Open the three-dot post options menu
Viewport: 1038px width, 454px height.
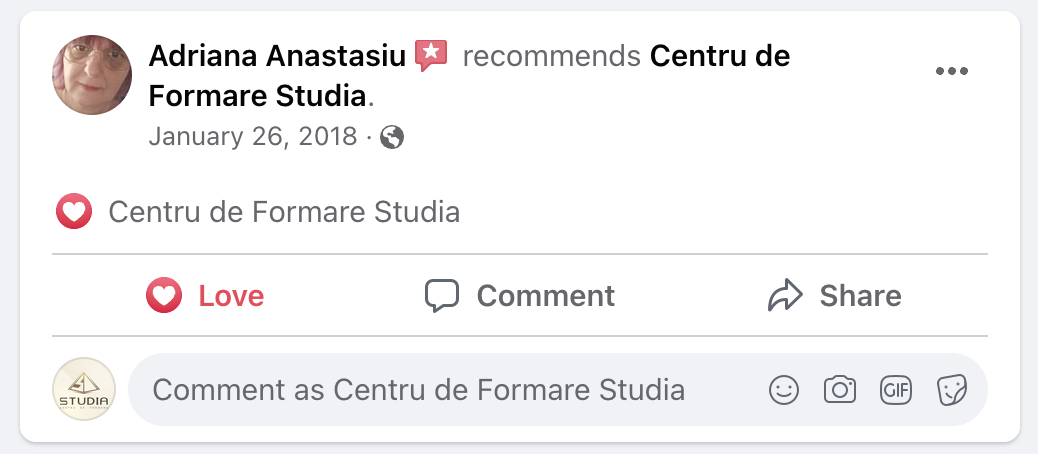click(x=951, y=71)
